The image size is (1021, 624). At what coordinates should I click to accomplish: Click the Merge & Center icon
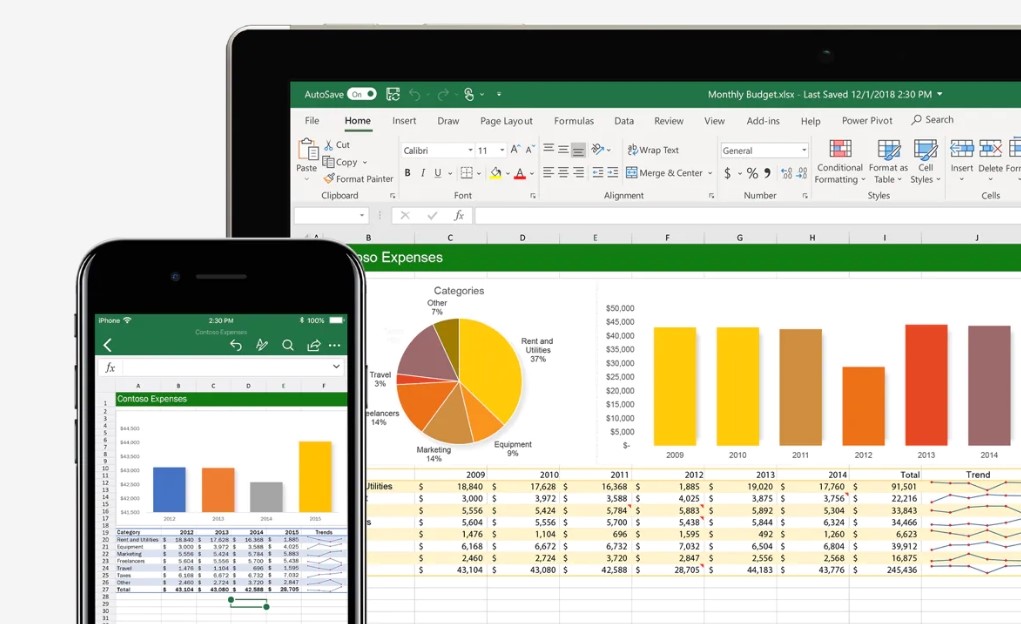tap(632, 173)
